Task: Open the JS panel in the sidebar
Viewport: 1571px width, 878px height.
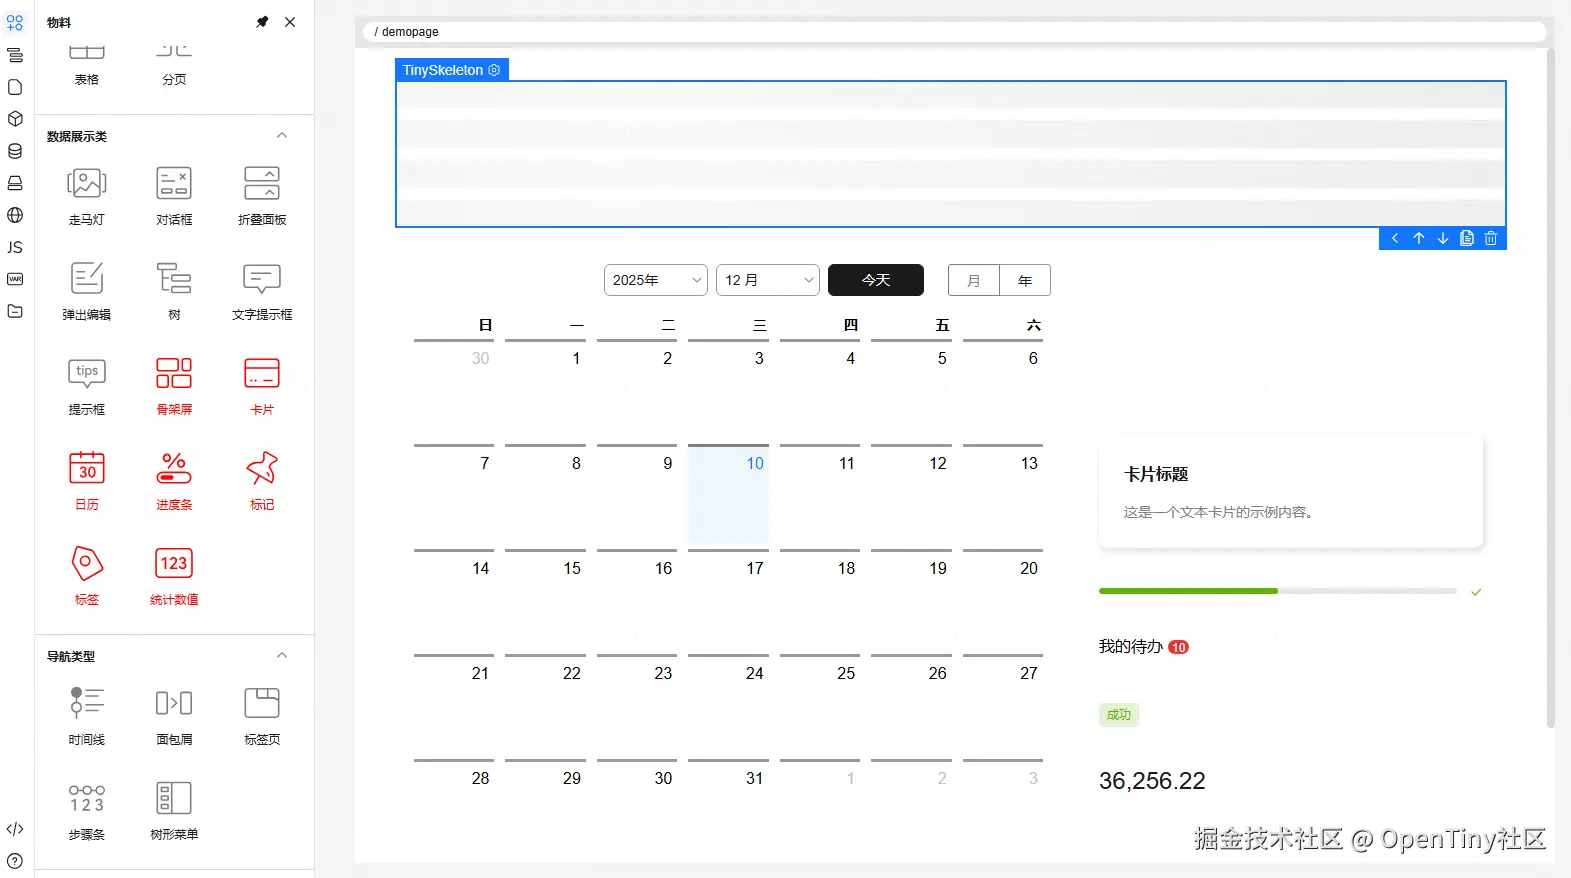Action: (15, 247)
